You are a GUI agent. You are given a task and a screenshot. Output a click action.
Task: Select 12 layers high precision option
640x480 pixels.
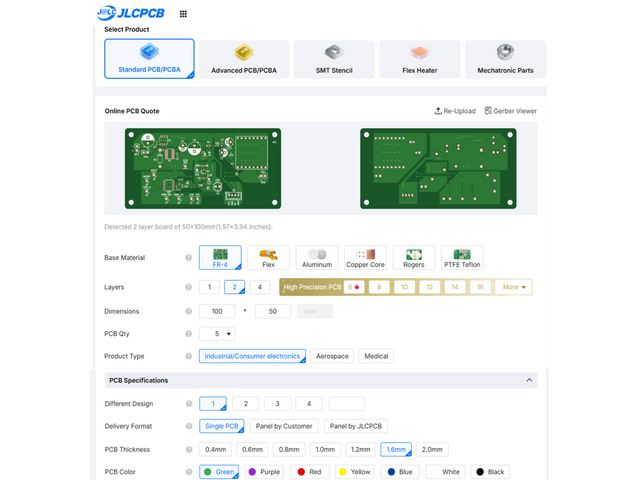click(430, 287)
